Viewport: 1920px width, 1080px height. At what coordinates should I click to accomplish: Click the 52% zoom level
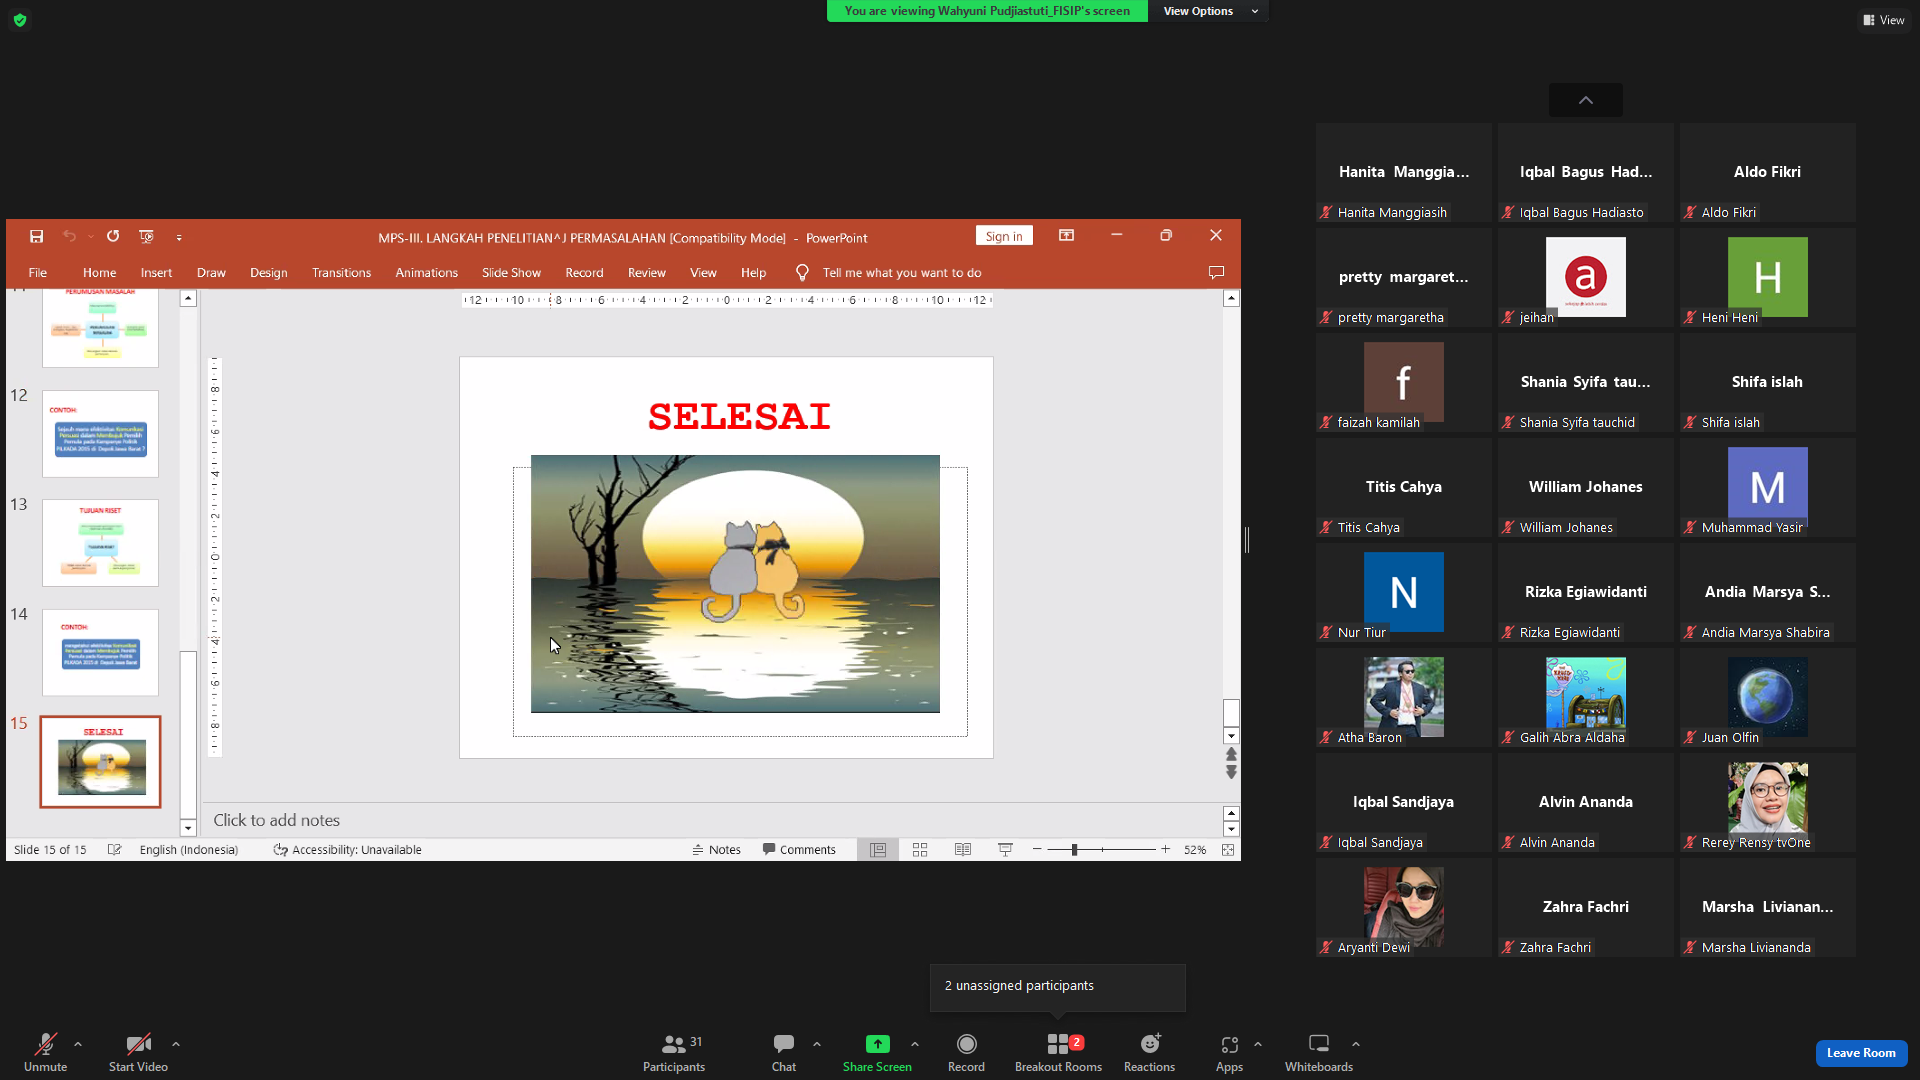(x=1195, y=849)
